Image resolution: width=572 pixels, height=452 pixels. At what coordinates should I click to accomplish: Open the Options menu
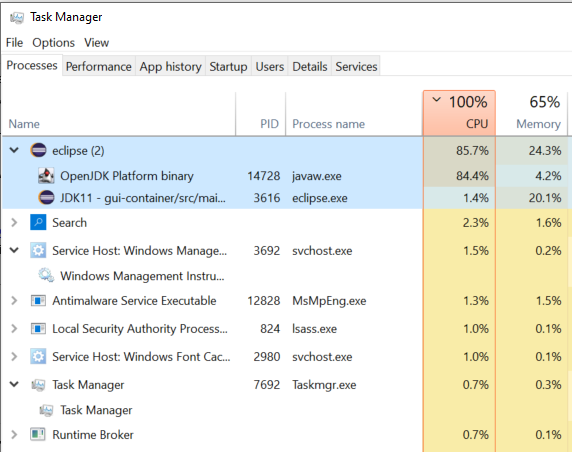pyautogui.click(x=53, y=43)
